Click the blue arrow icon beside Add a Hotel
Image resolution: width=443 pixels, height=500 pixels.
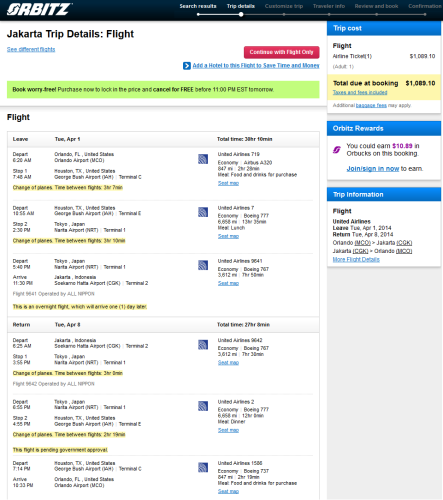(187, 66)
